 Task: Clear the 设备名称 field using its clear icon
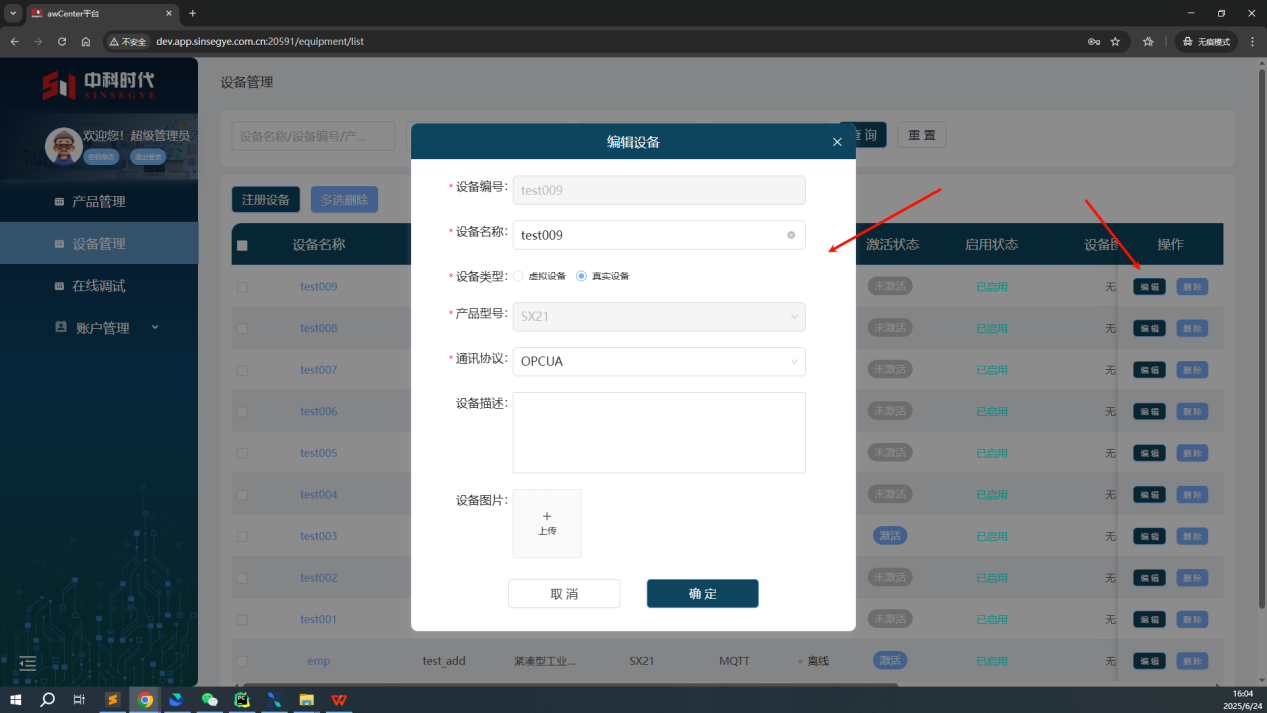(x=791, y=235)
